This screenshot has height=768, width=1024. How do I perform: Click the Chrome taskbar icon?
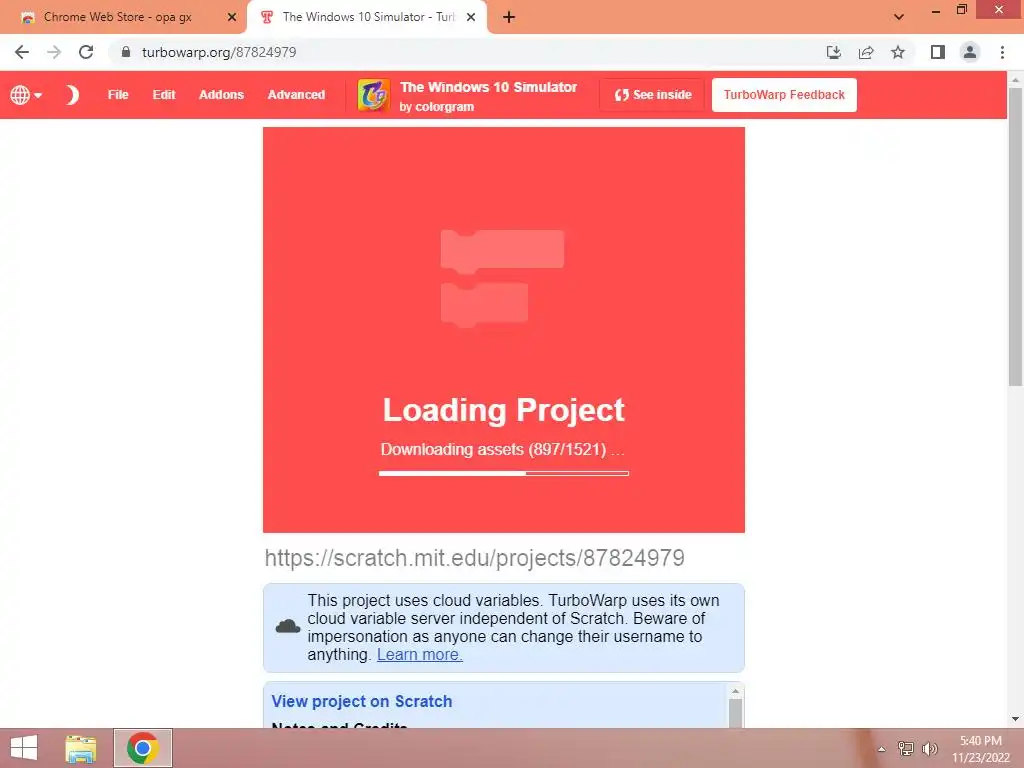pyautogui.click(x=143, y=748)
